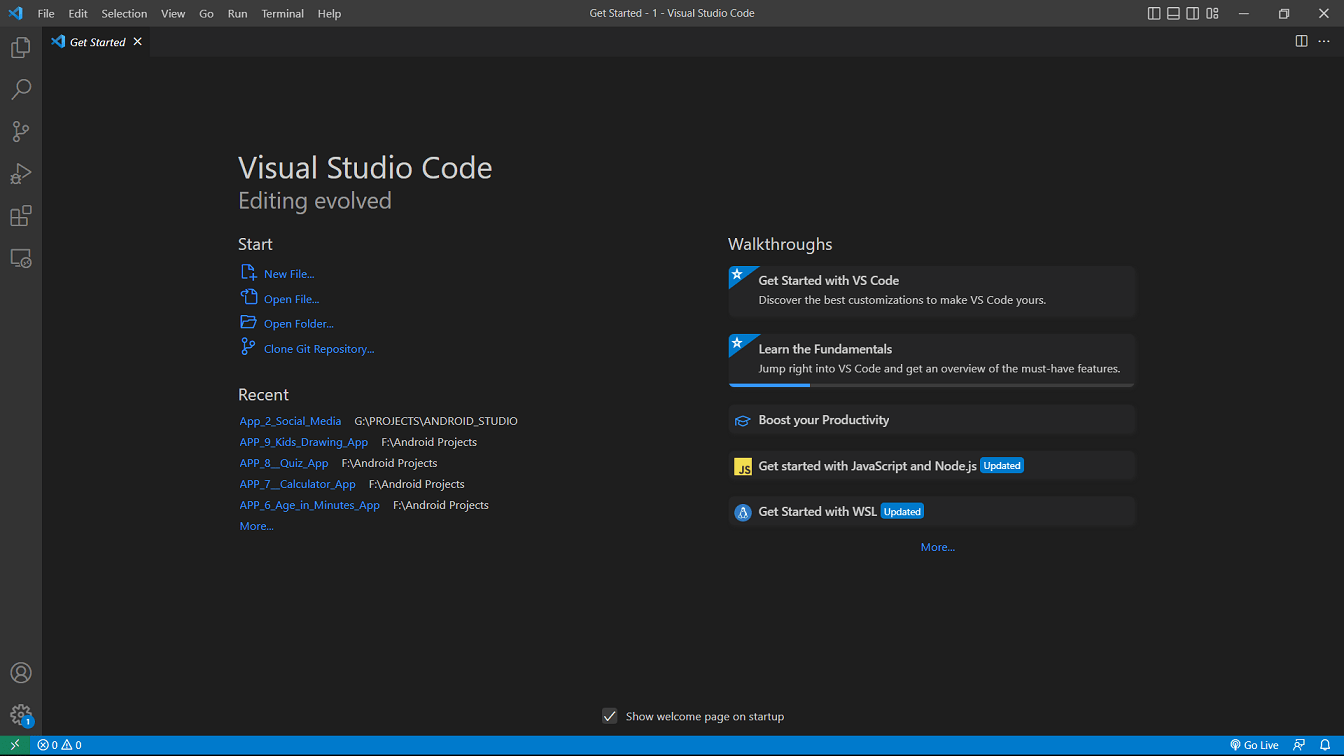The image size is (1344, 756).
Task: Open recent project APP_8__Quiz_App
Action: pos(284,463)
